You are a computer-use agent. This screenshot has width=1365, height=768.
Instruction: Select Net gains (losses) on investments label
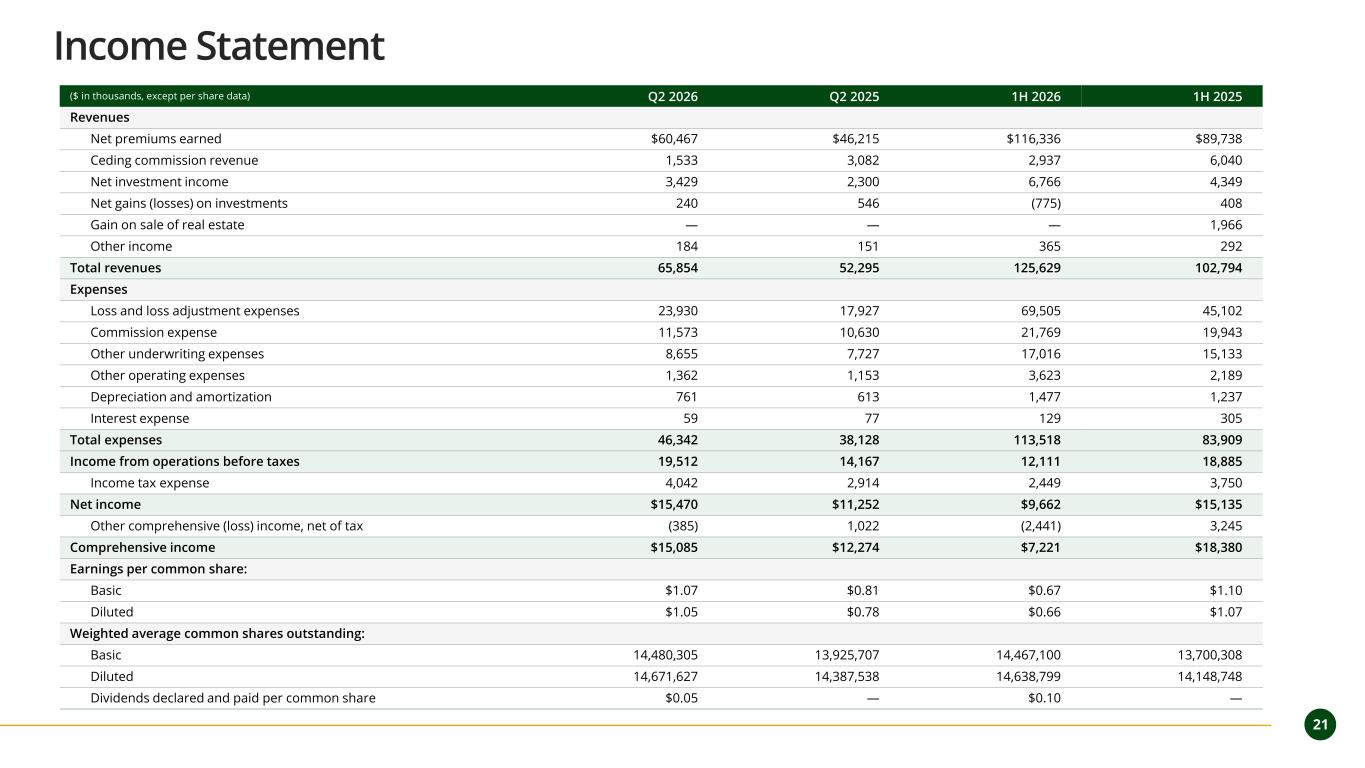pyautogui.click(x=189, y=203)
